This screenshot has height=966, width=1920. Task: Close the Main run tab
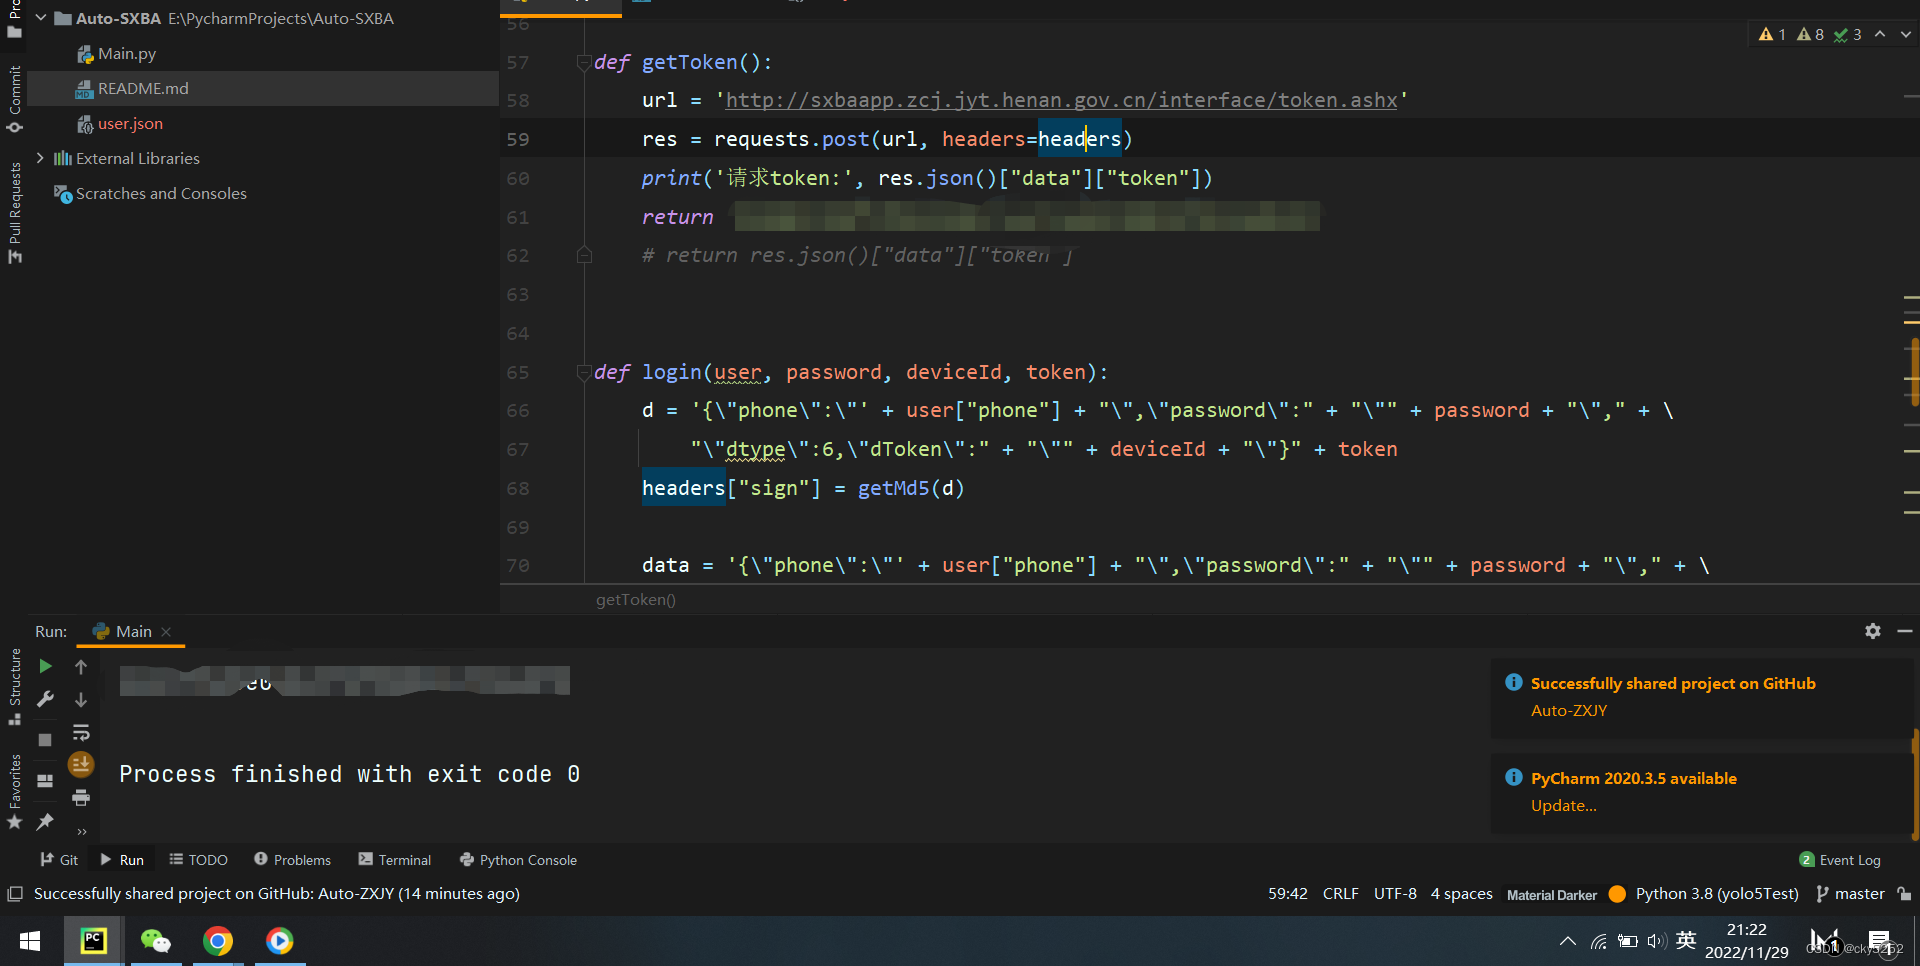pyautogui.click(x=167, y=632)
